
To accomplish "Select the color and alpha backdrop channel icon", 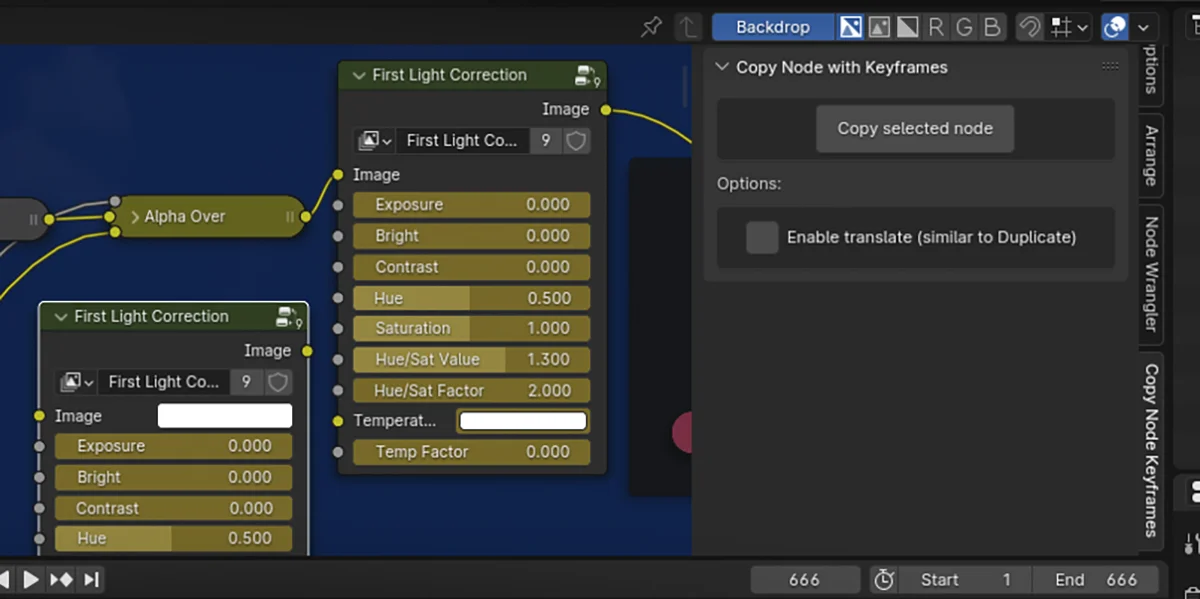I will (x=850, y=27).
